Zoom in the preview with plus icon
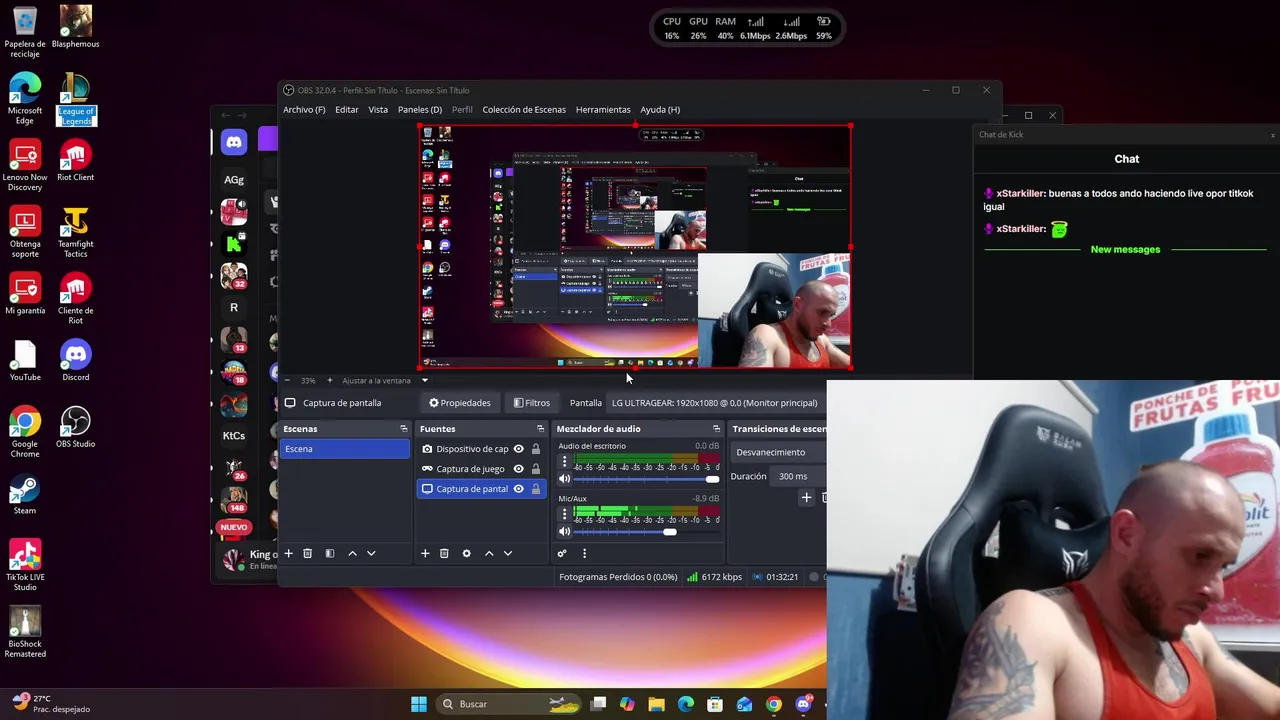 329,380
